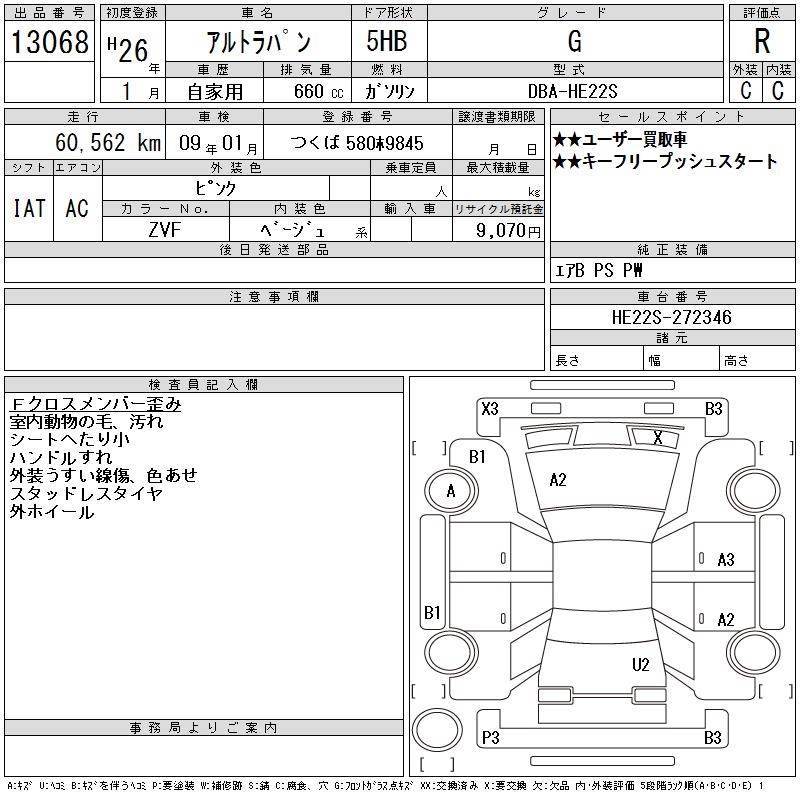The image size is (800, 800).
Task: Click the X3 damage mark on front bumper
Action: pyautogui.click(x=490, y=408)
